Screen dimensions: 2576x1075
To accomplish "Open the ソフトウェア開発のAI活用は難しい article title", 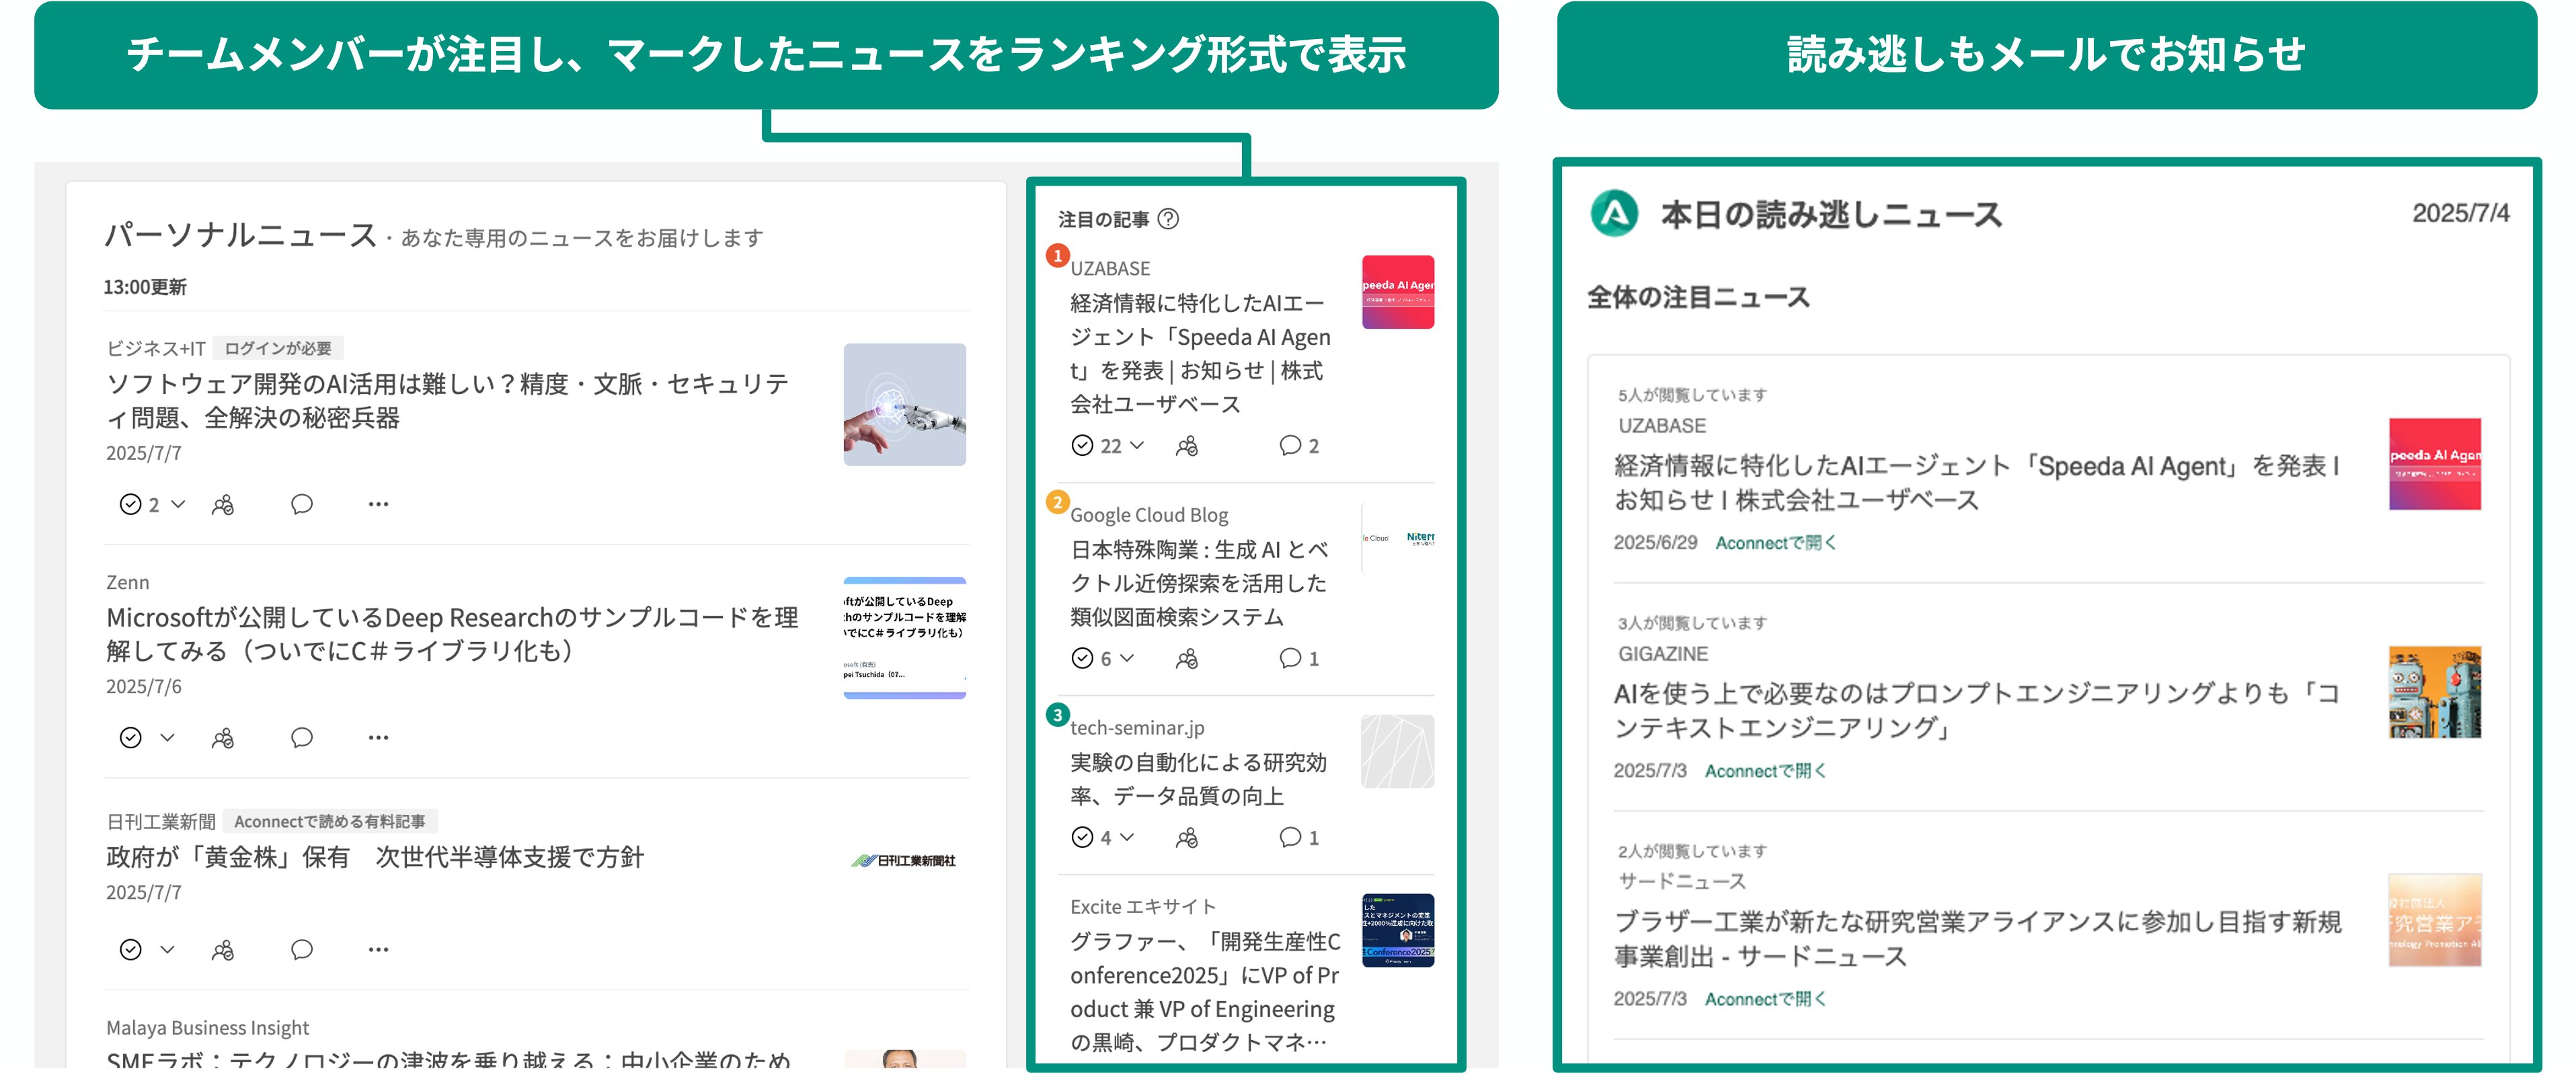I will (448, 400).
